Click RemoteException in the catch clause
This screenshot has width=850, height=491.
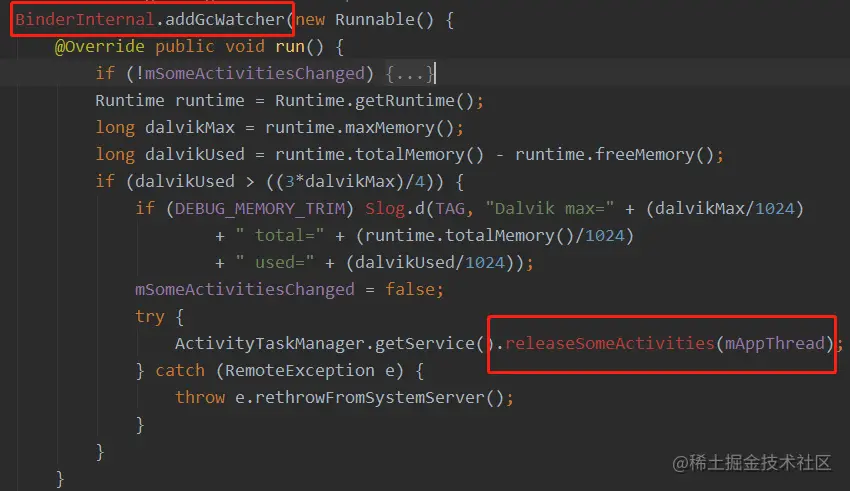(x=300, y=371)
